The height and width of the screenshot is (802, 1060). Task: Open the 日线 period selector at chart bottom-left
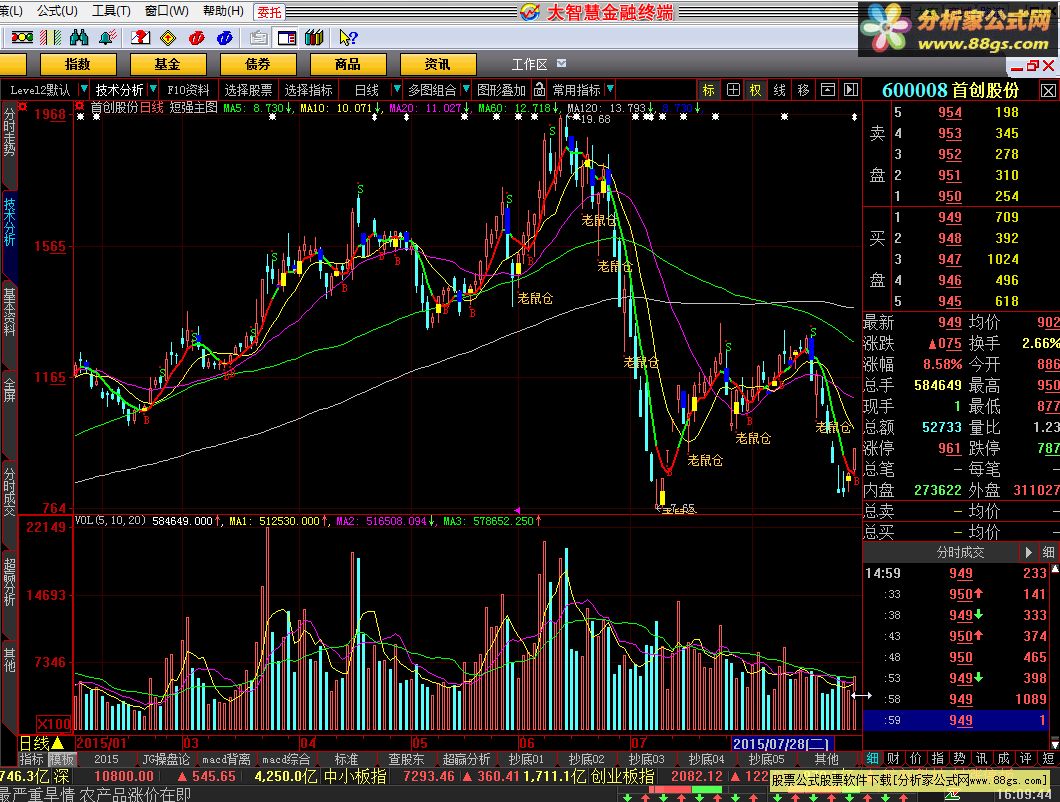click(x=42, y=743)
